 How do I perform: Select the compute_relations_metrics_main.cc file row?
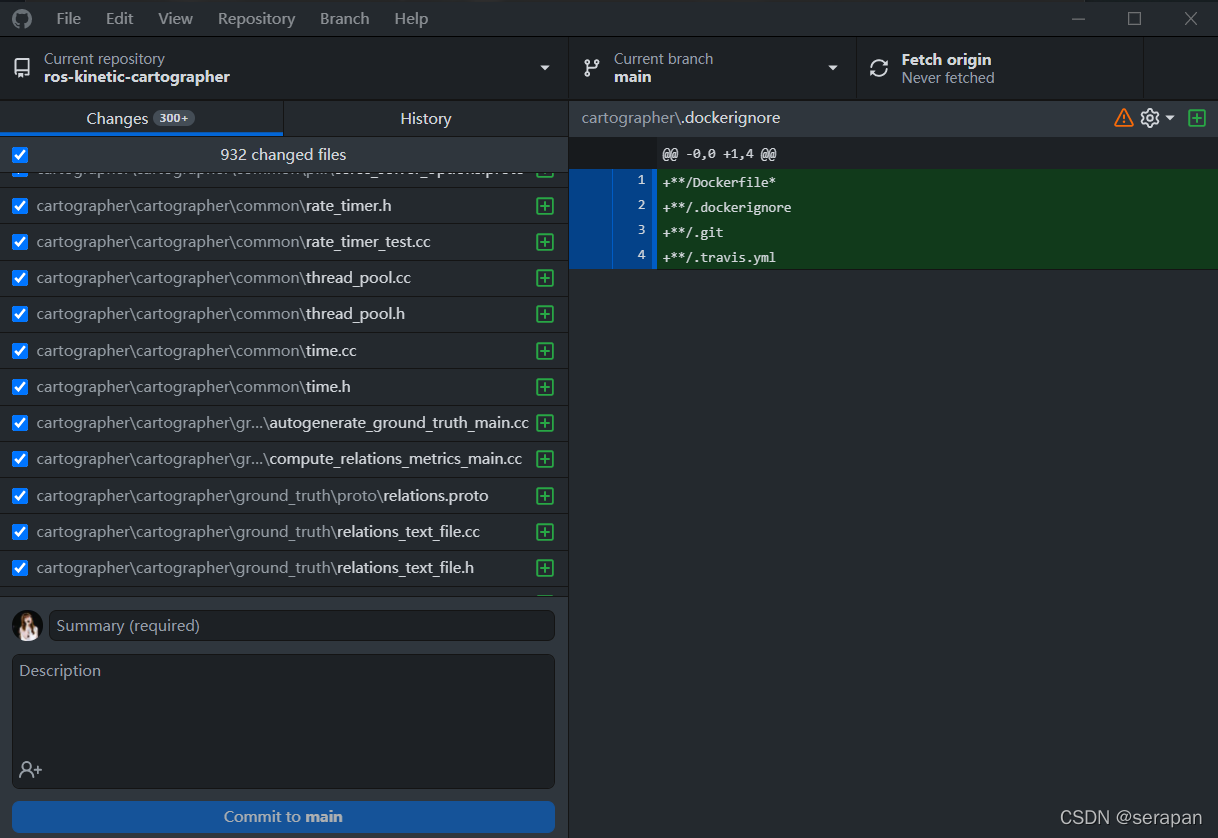click(284, 459)
